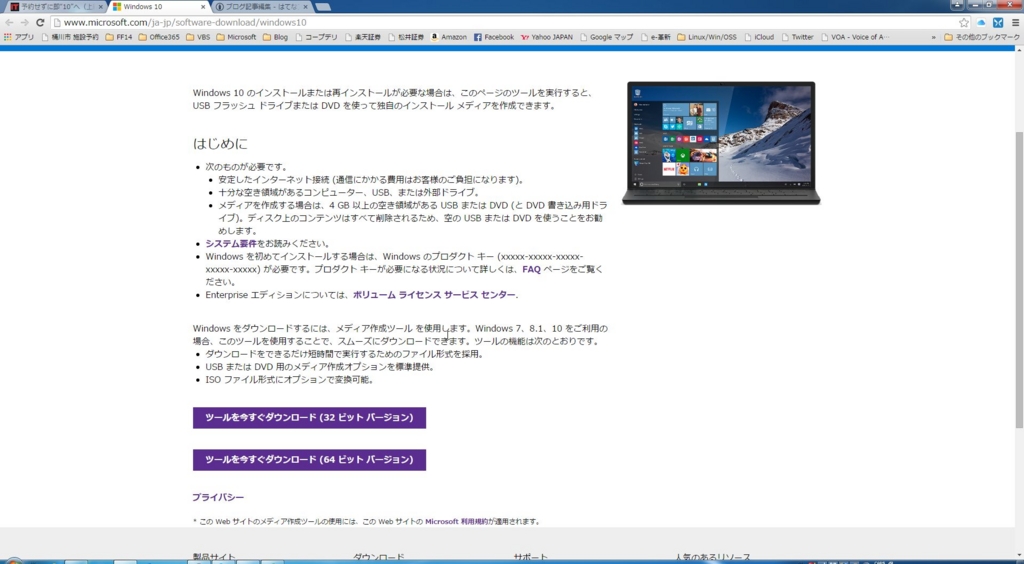
Task: Open the プライバシー link
Action: pos(218,497)
